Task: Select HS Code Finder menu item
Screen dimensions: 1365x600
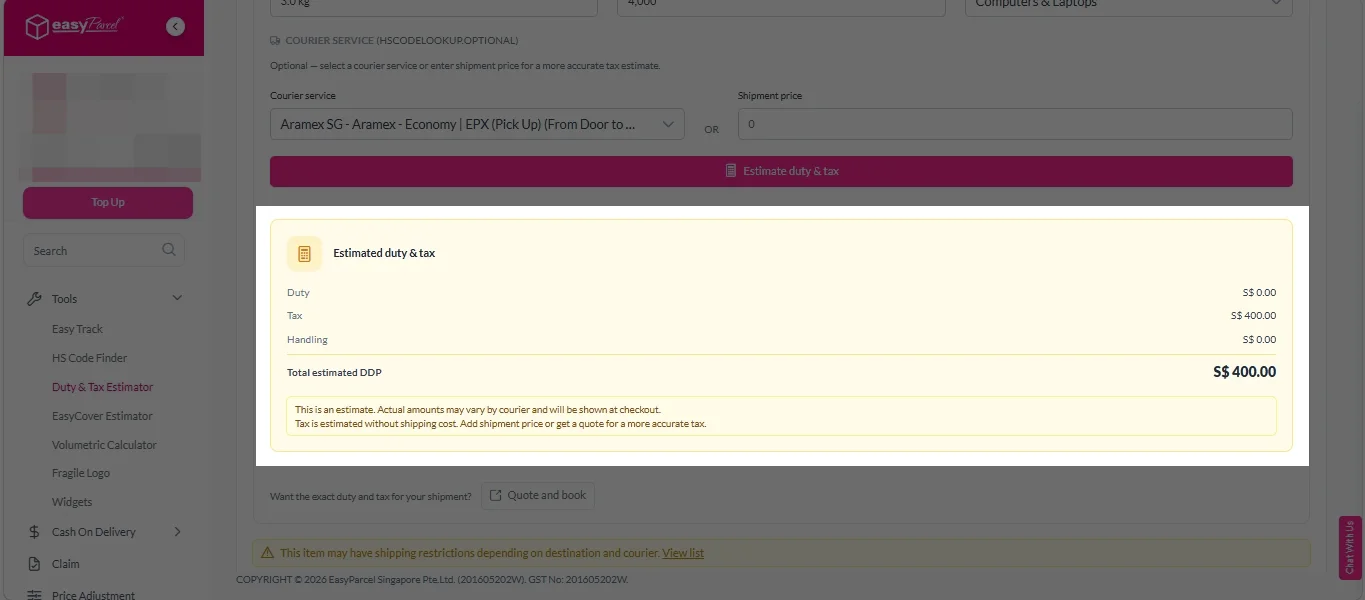Action: click(x=89, y=358)
